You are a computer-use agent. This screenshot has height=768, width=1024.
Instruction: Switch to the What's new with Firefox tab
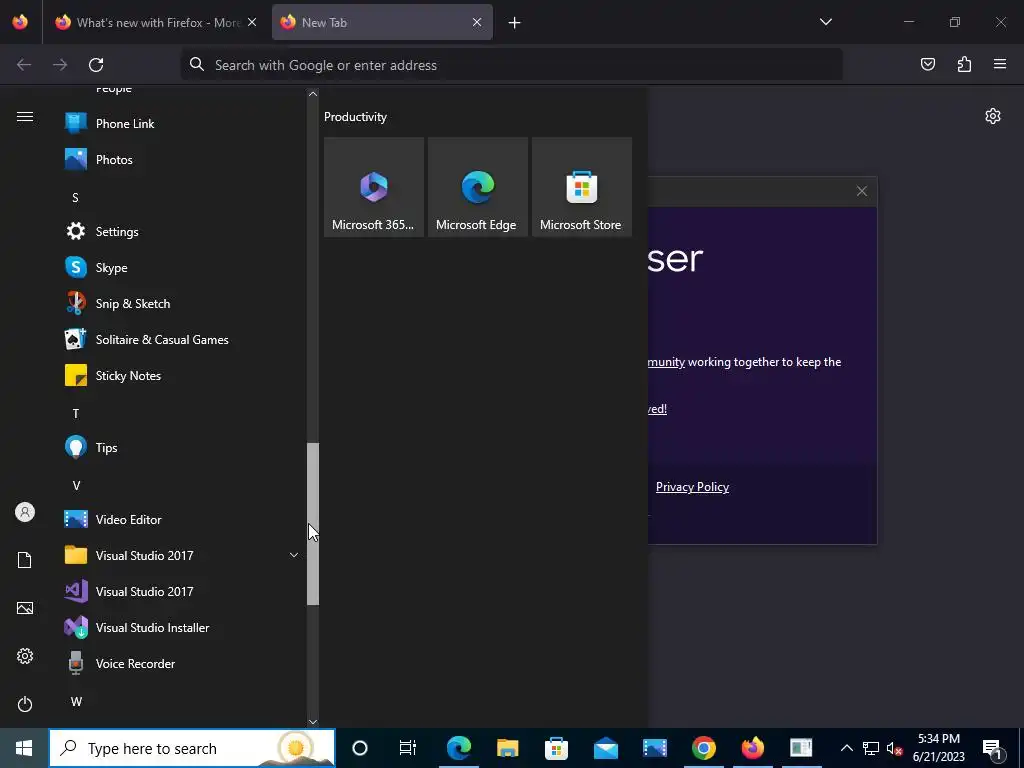coord(156,22)
